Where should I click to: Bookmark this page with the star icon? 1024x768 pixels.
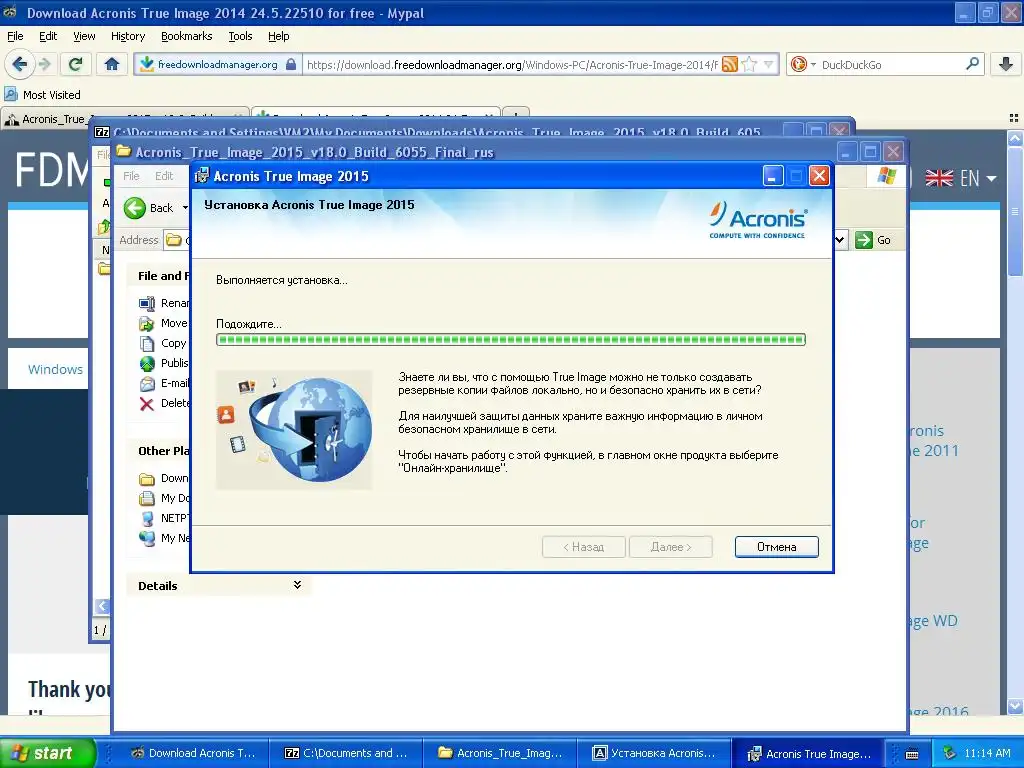tap(750, 64)
